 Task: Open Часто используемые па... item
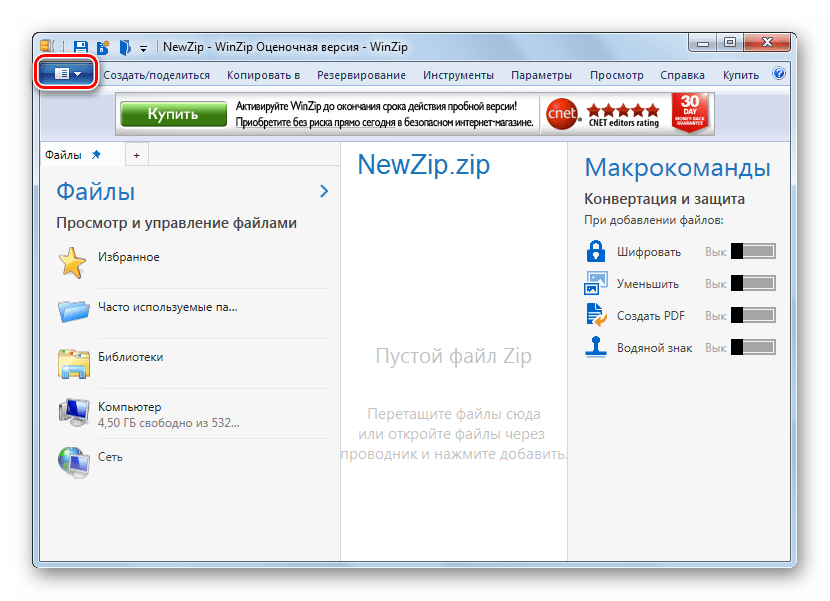(194, 313)
